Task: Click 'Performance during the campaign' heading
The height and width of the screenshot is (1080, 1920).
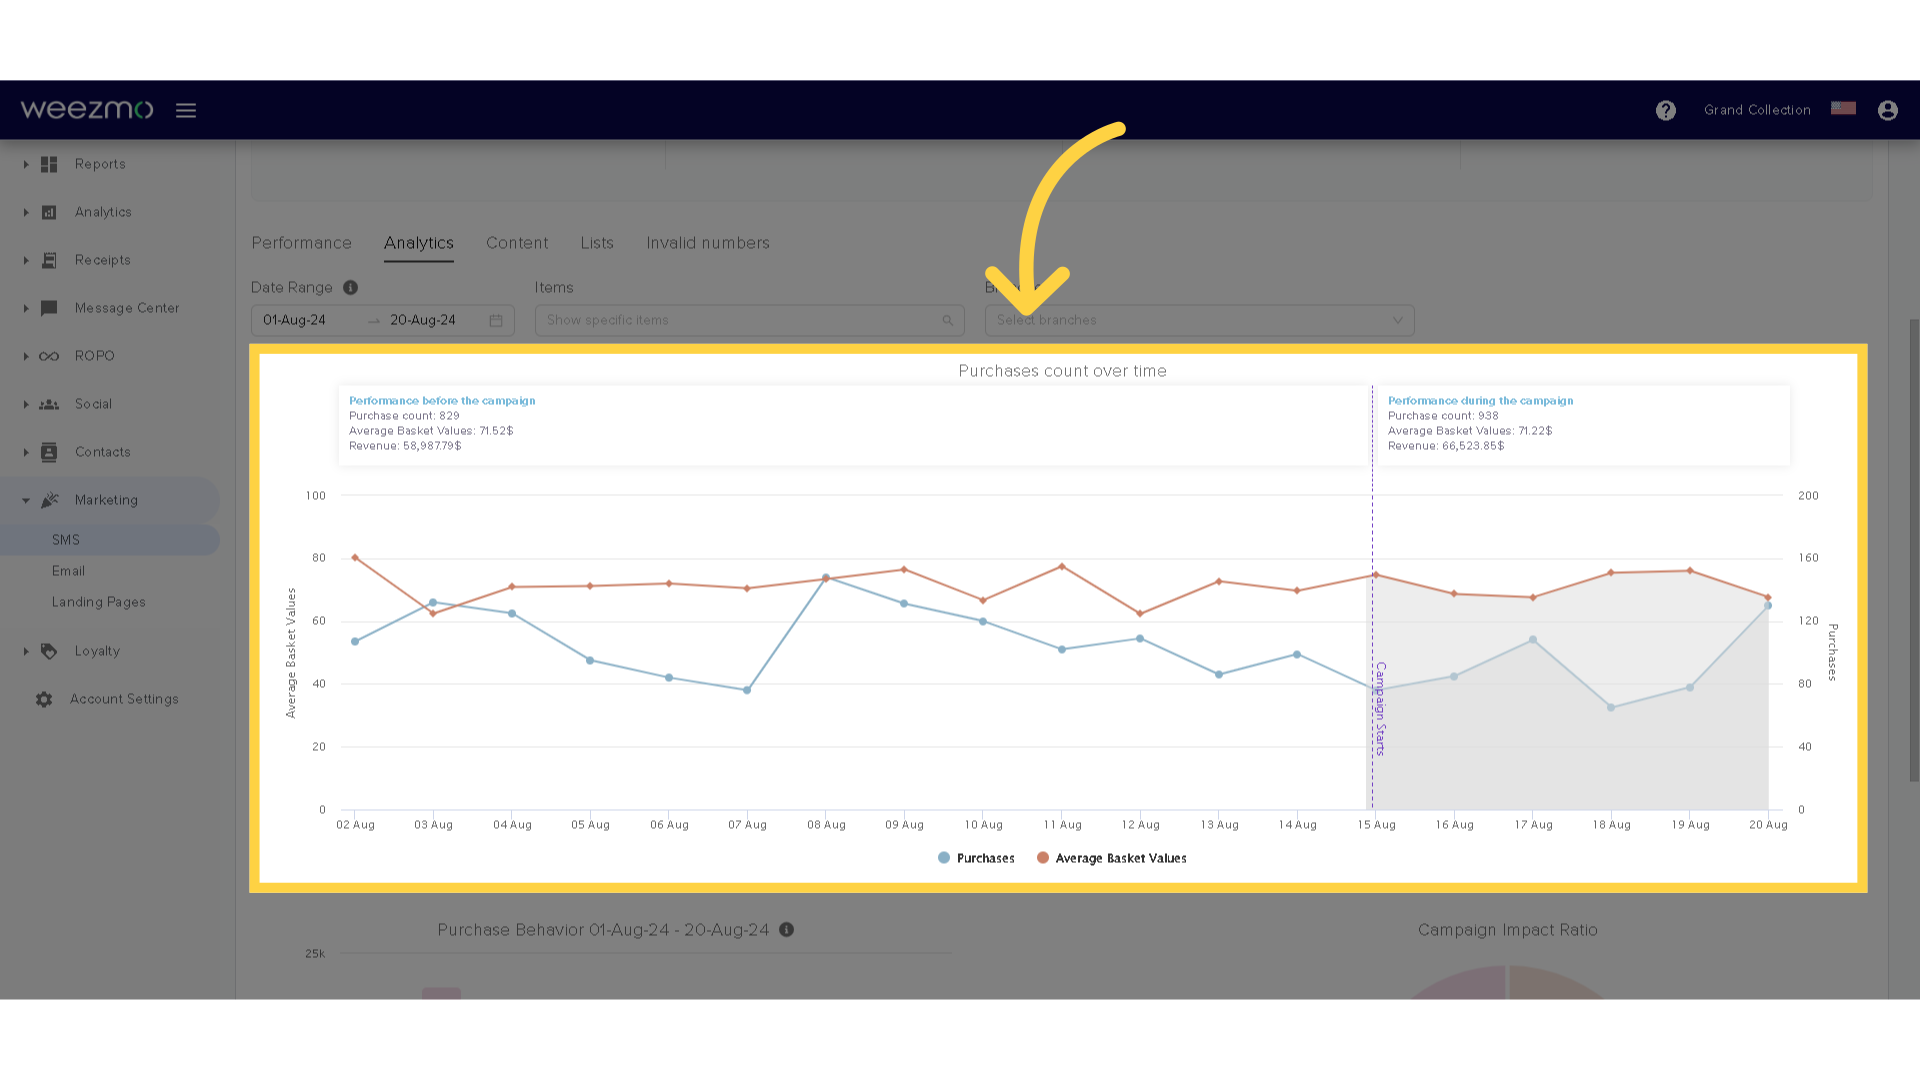Action: pos(1480,401)
